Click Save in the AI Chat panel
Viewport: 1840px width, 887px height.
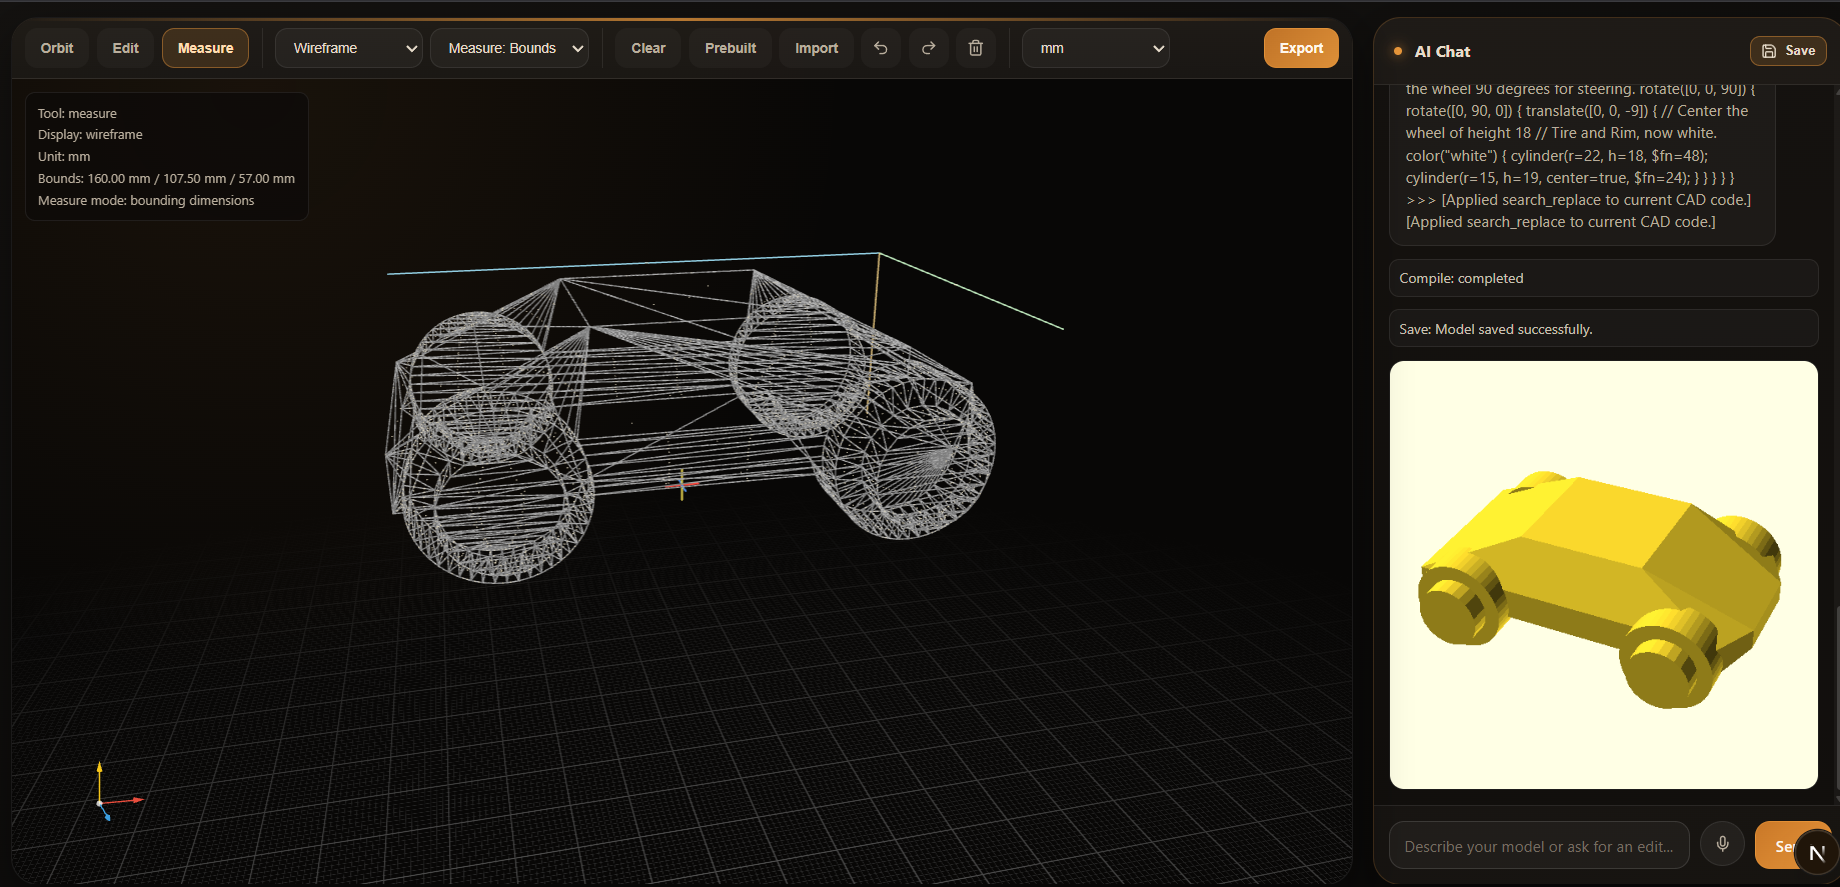[1788, 51]
